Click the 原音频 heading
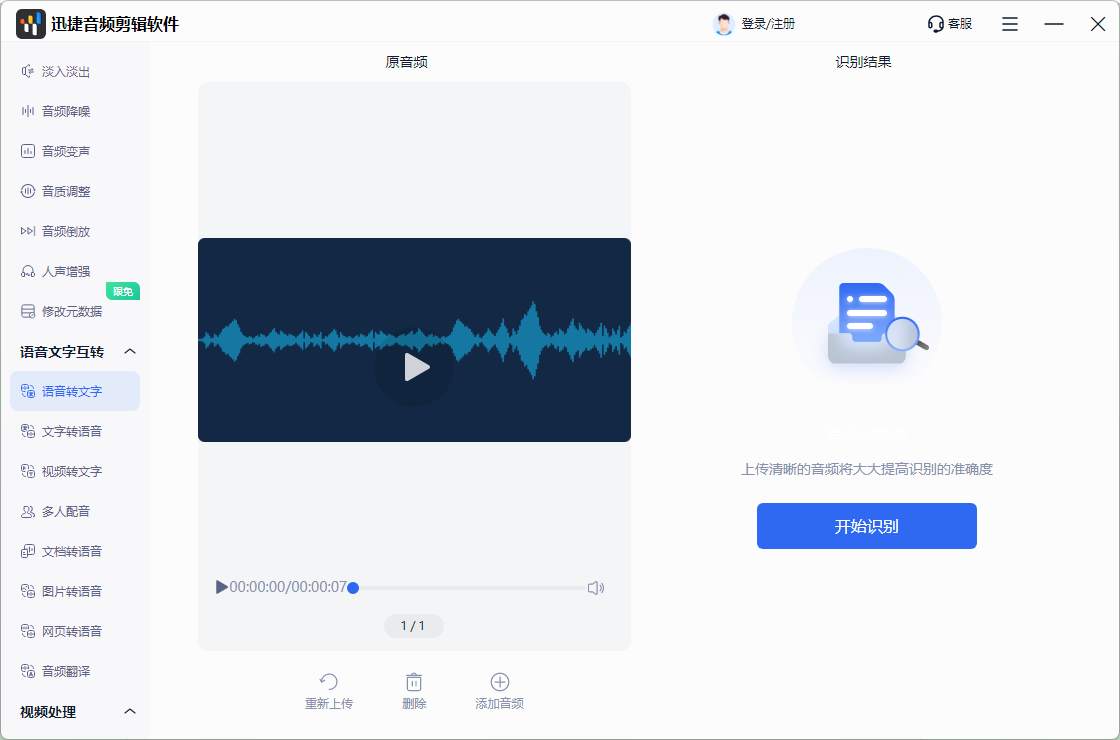Viewport: 1120px width, 740px height. tap(406, 62)
